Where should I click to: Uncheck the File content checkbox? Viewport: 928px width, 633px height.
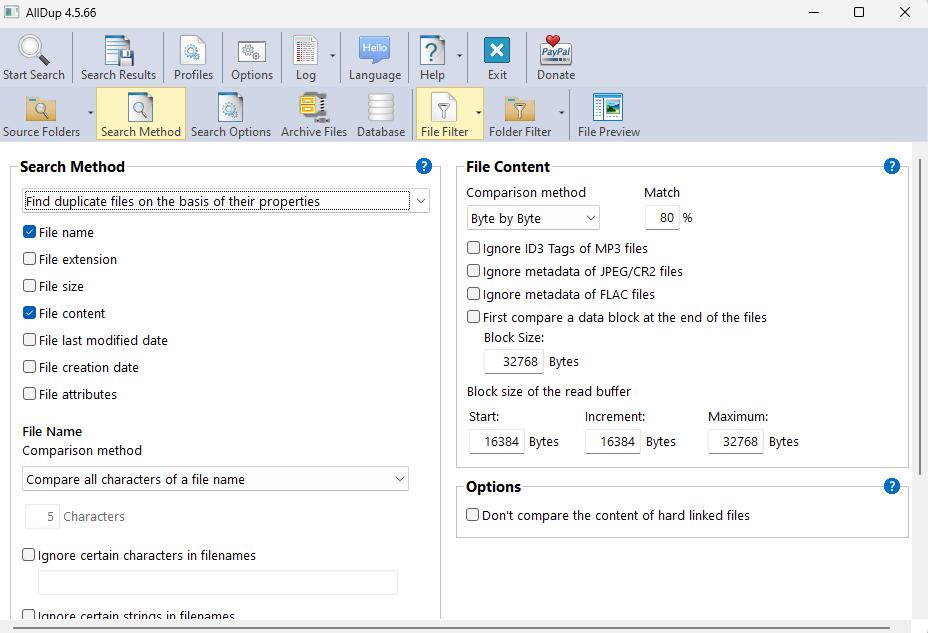(x=30, y=312)
